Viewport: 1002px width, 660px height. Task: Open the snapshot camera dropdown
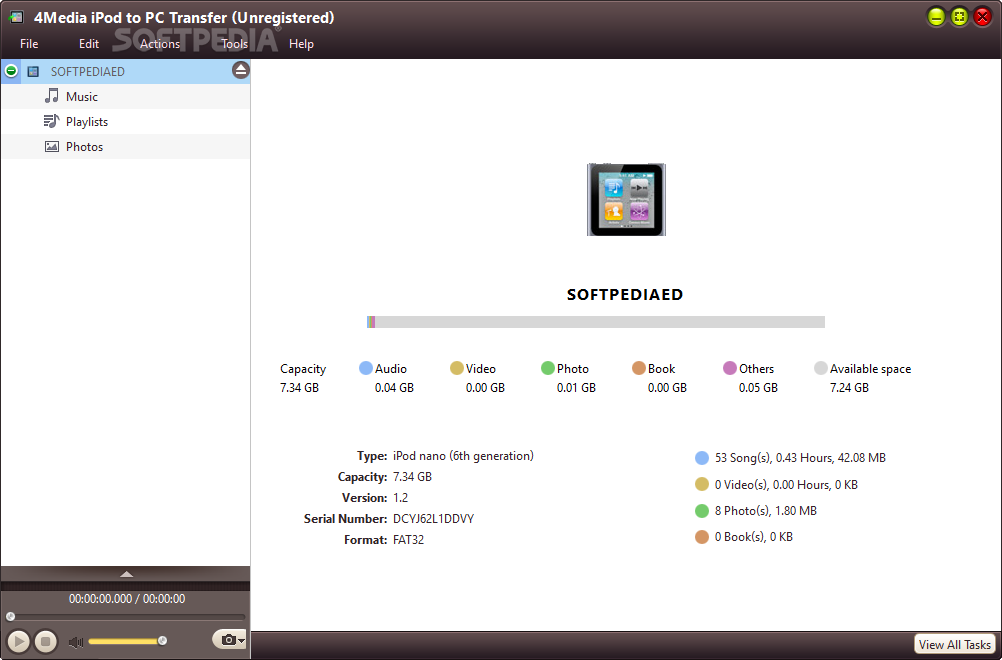(229, 639)
